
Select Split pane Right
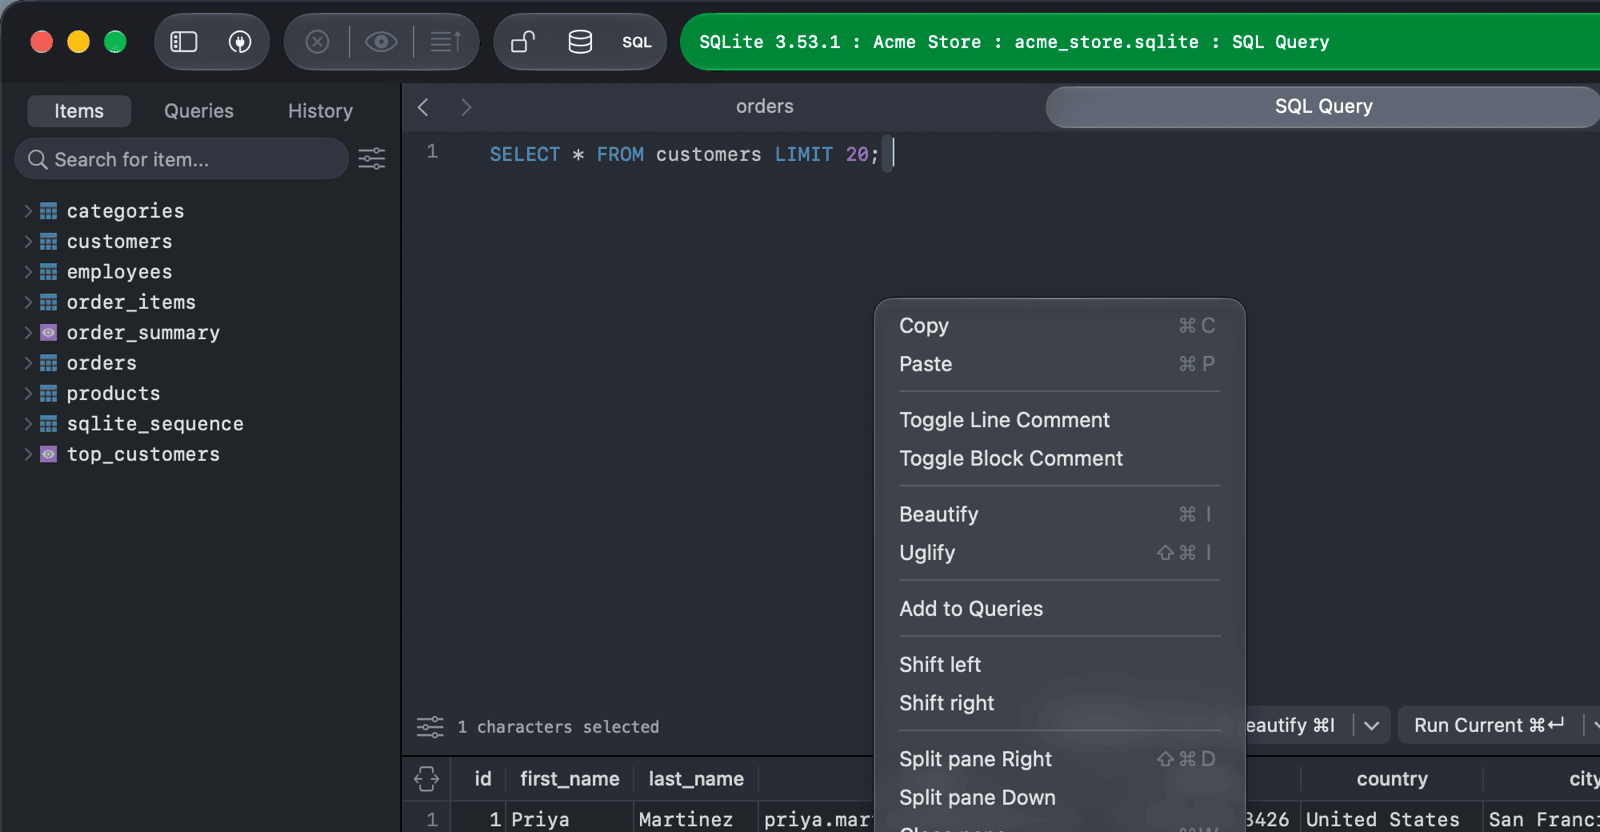(x=1058, y=759)
